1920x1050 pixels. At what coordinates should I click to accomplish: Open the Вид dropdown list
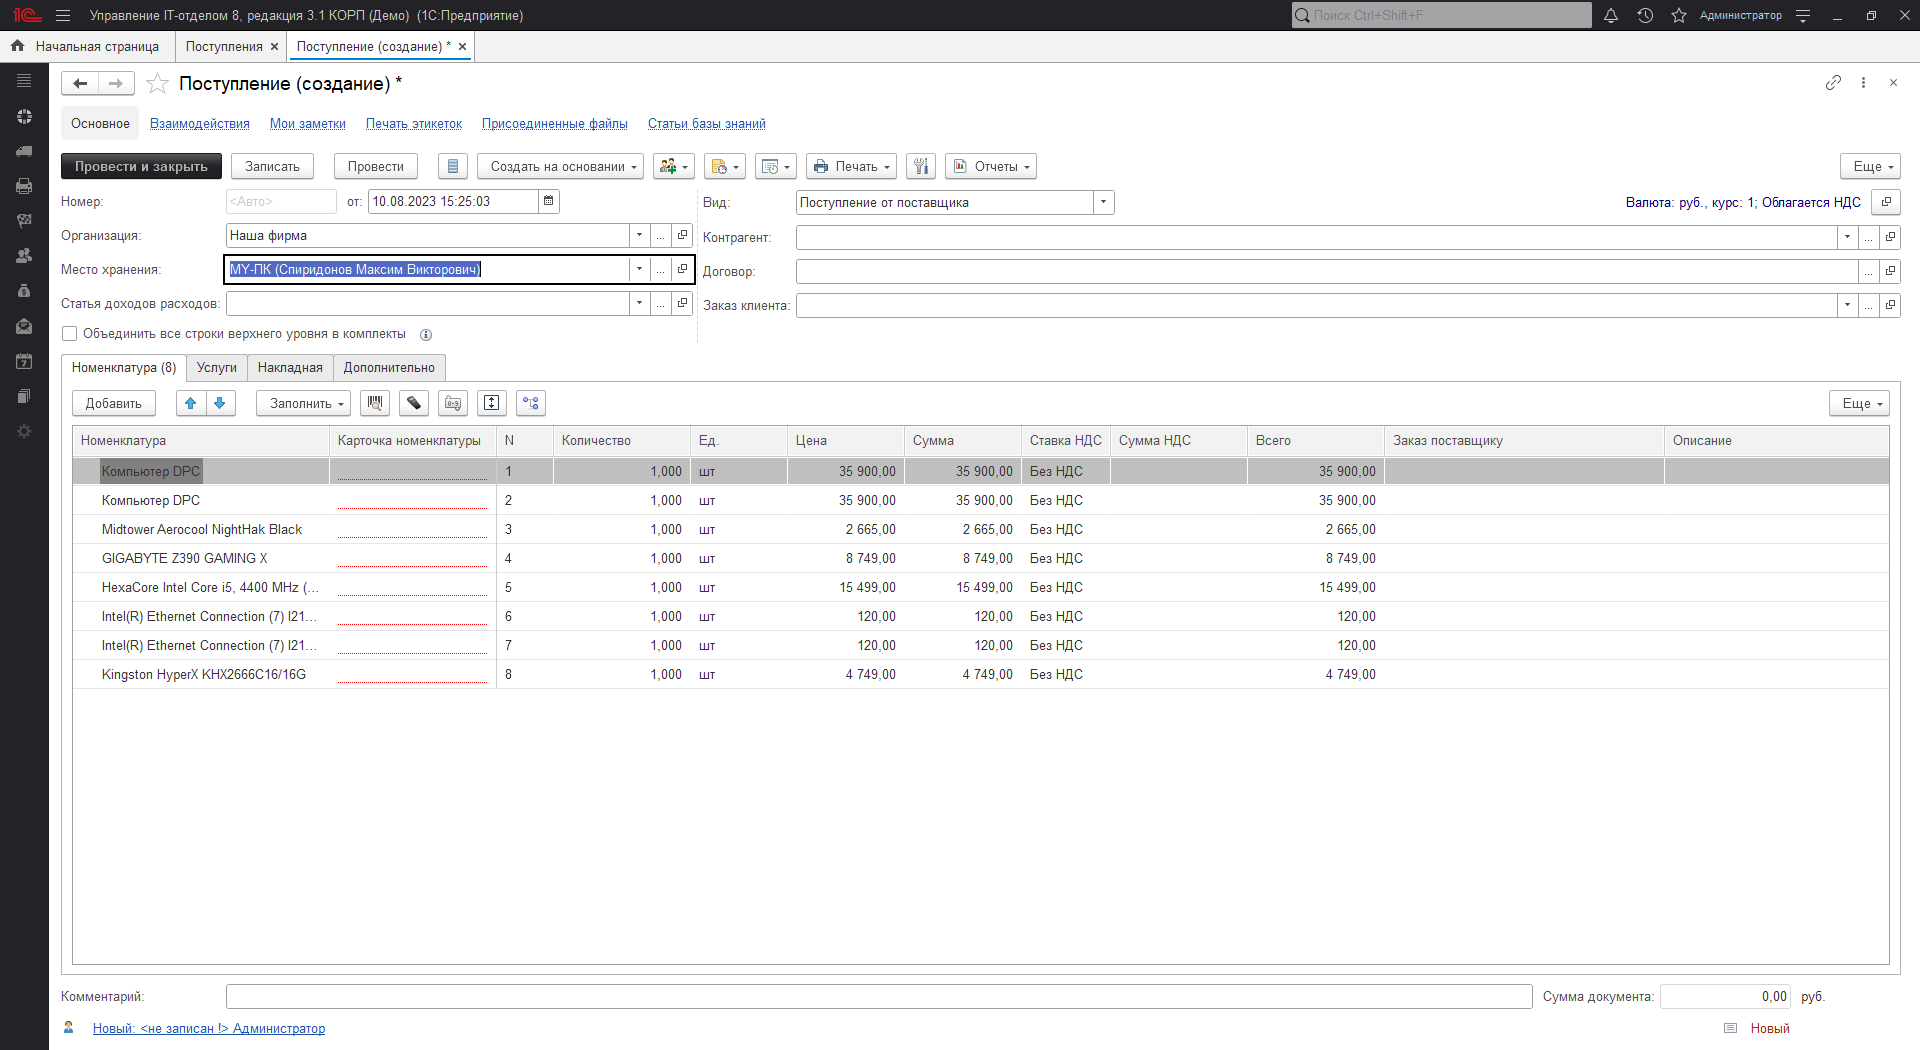1103,203
